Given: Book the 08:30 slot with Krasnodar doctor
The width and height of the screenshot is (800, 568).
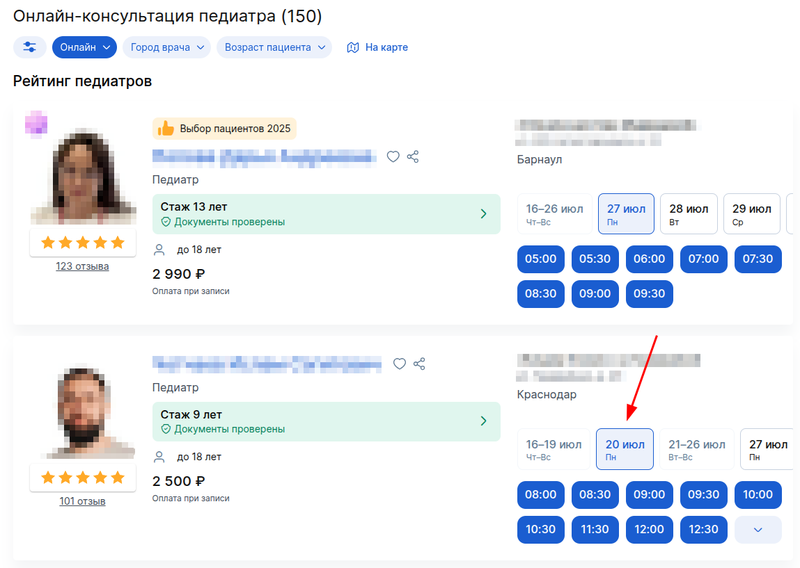Looking at the screenshot, I should [x=595, y=495].
